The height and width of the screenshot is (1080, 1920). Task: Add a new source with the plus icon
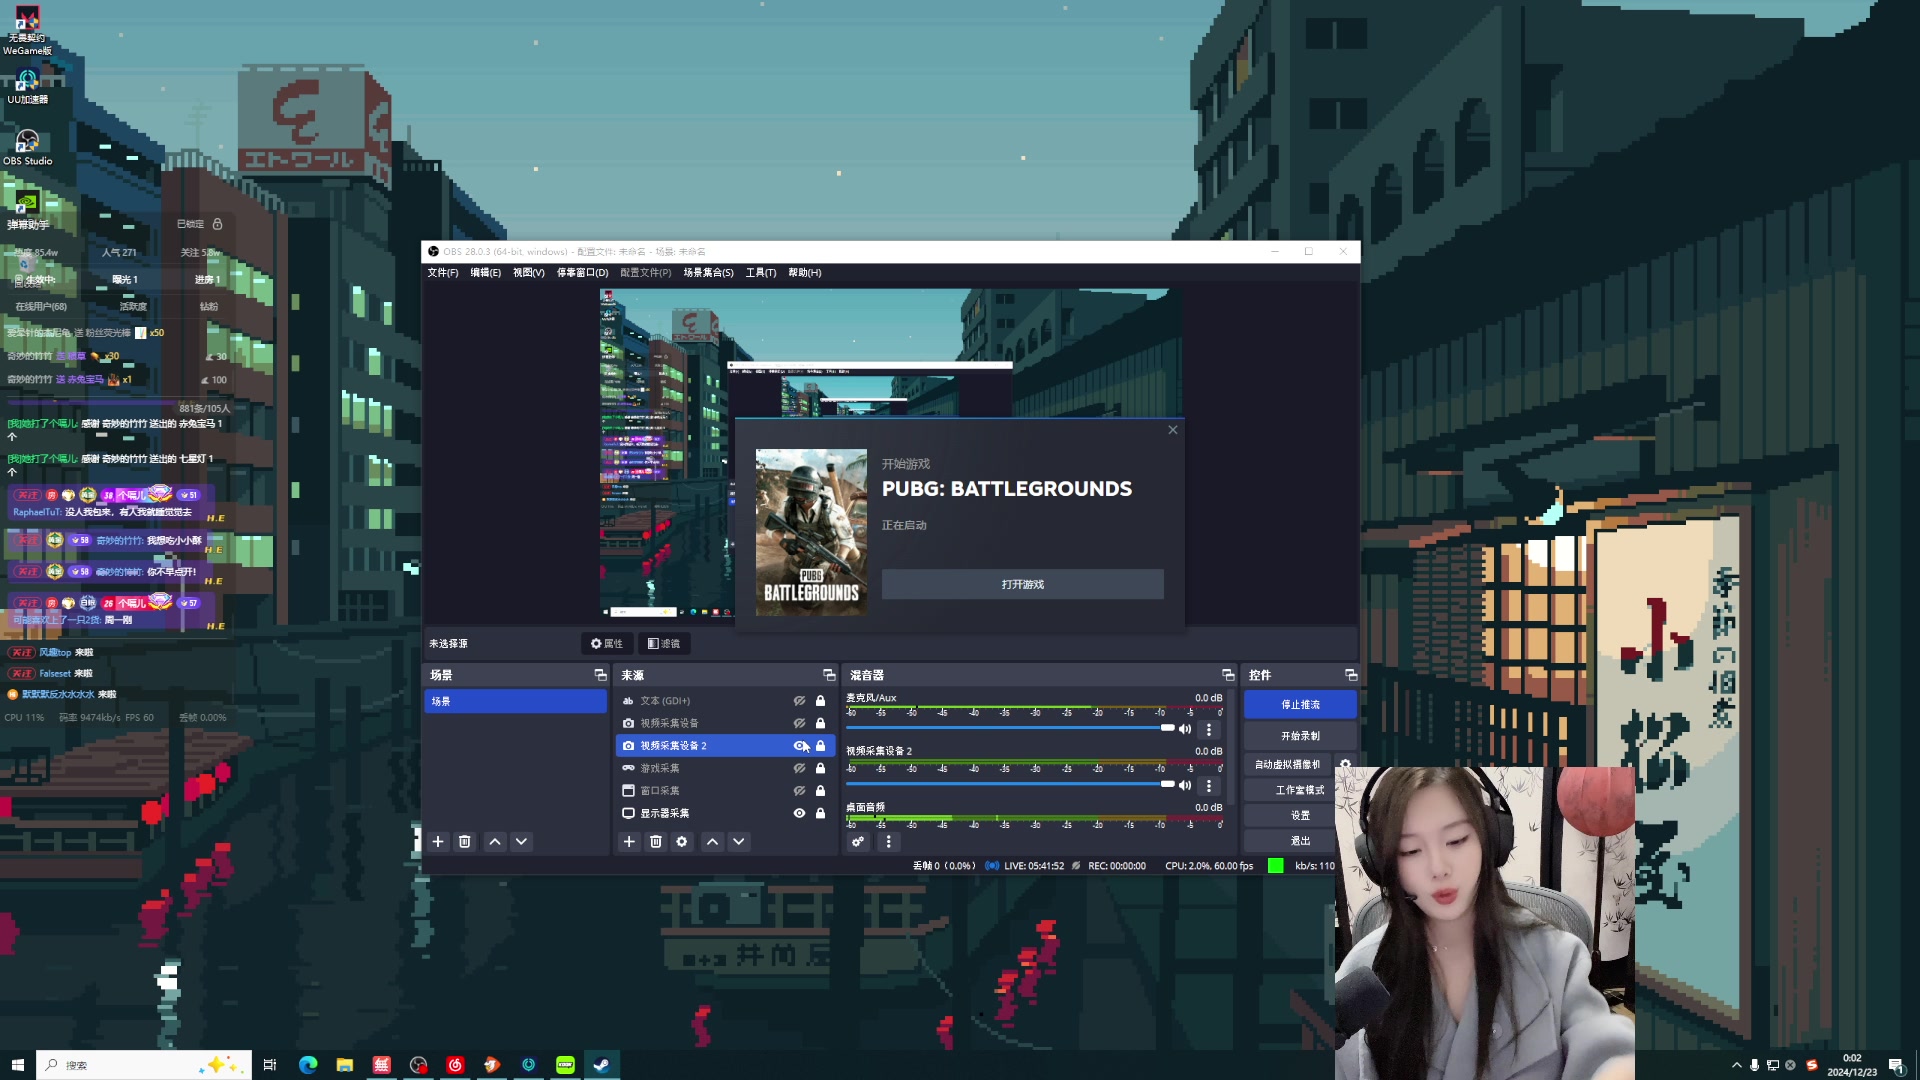tap(629, 841)
